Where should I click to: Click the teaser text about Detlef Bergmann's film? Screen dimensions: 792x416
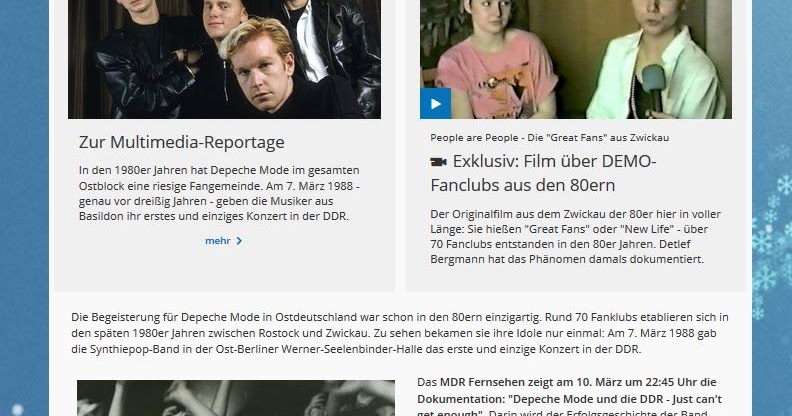(576, 236)
